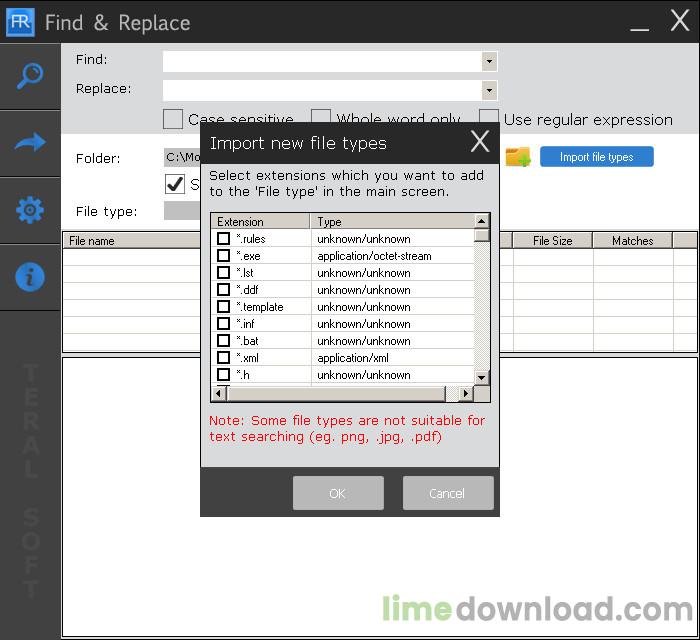Click the horizontal scrollbar right arrow

466,394
